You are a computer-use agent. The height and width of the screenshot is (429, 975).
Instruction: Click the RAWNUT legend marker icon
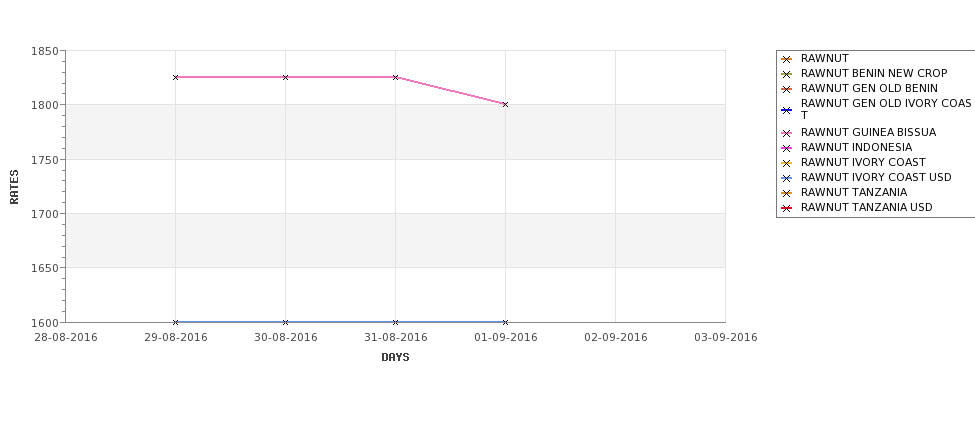(787, 59)
